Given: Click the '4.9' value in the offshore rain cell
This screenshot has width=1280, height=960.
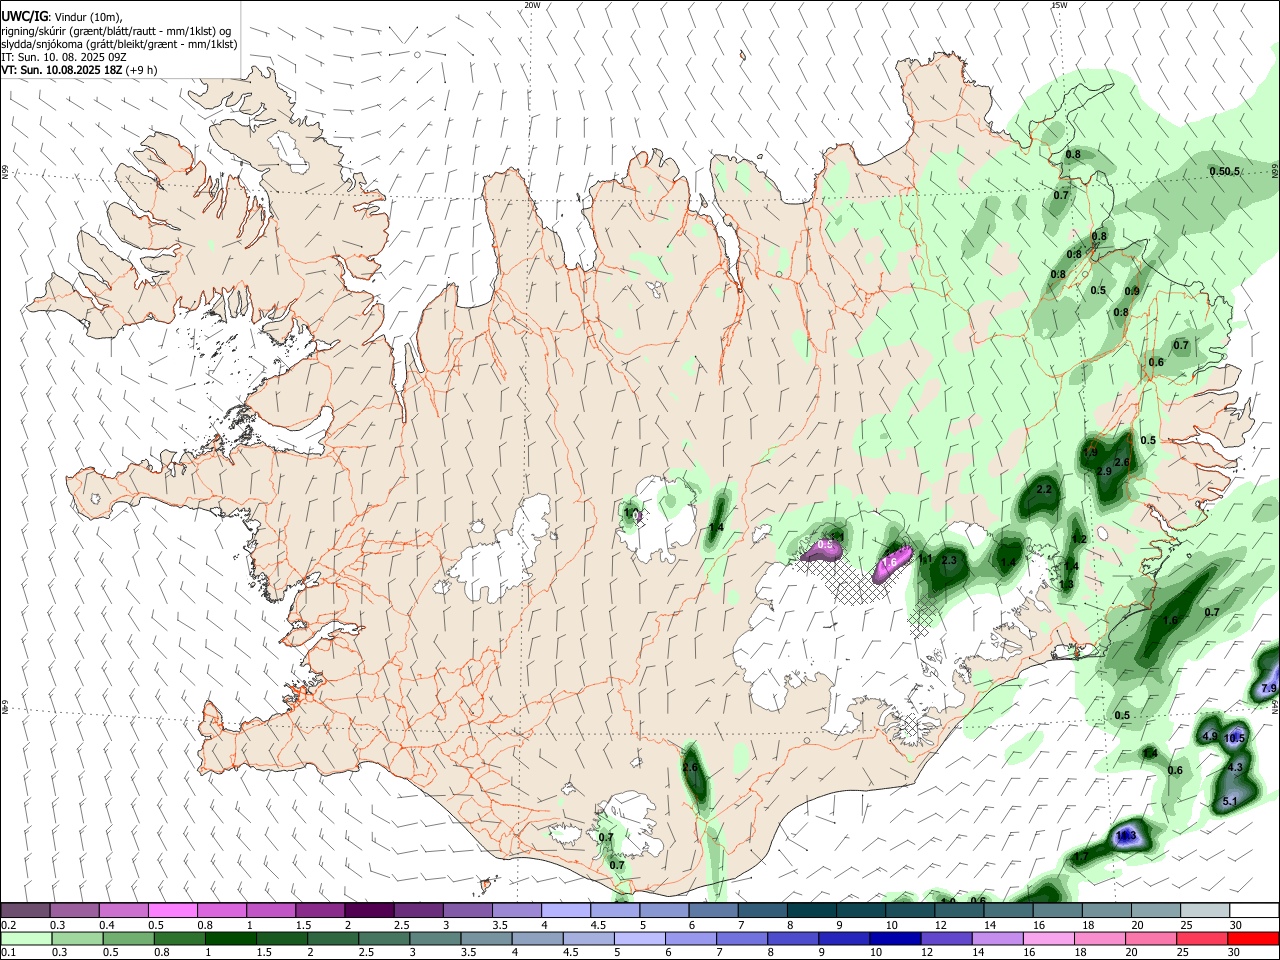Looking at the screenshot, I should [1209, 736].
